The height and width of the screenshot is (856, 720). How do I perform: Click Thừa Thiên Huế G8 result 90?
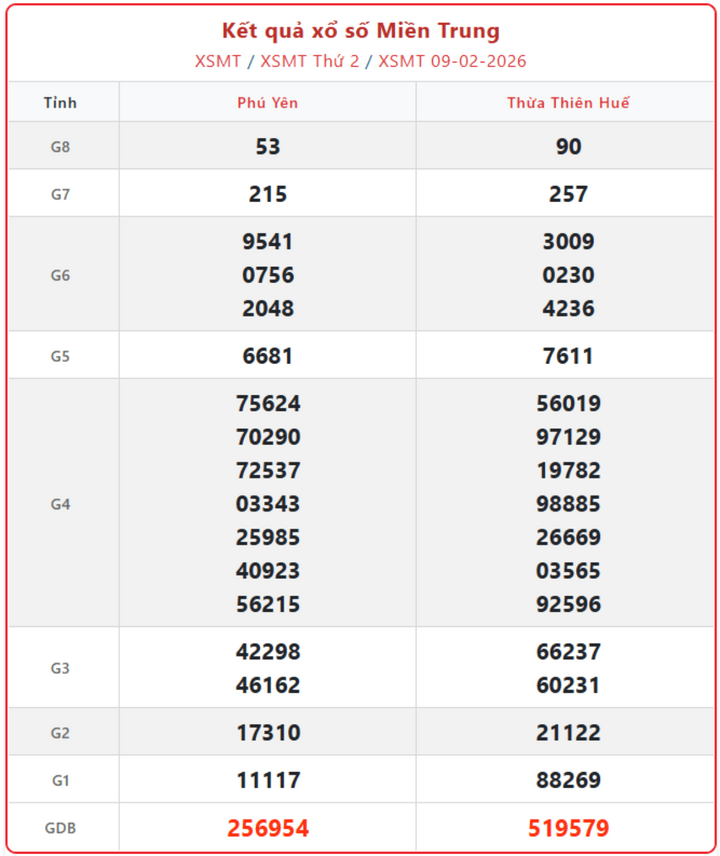[568, 147]
